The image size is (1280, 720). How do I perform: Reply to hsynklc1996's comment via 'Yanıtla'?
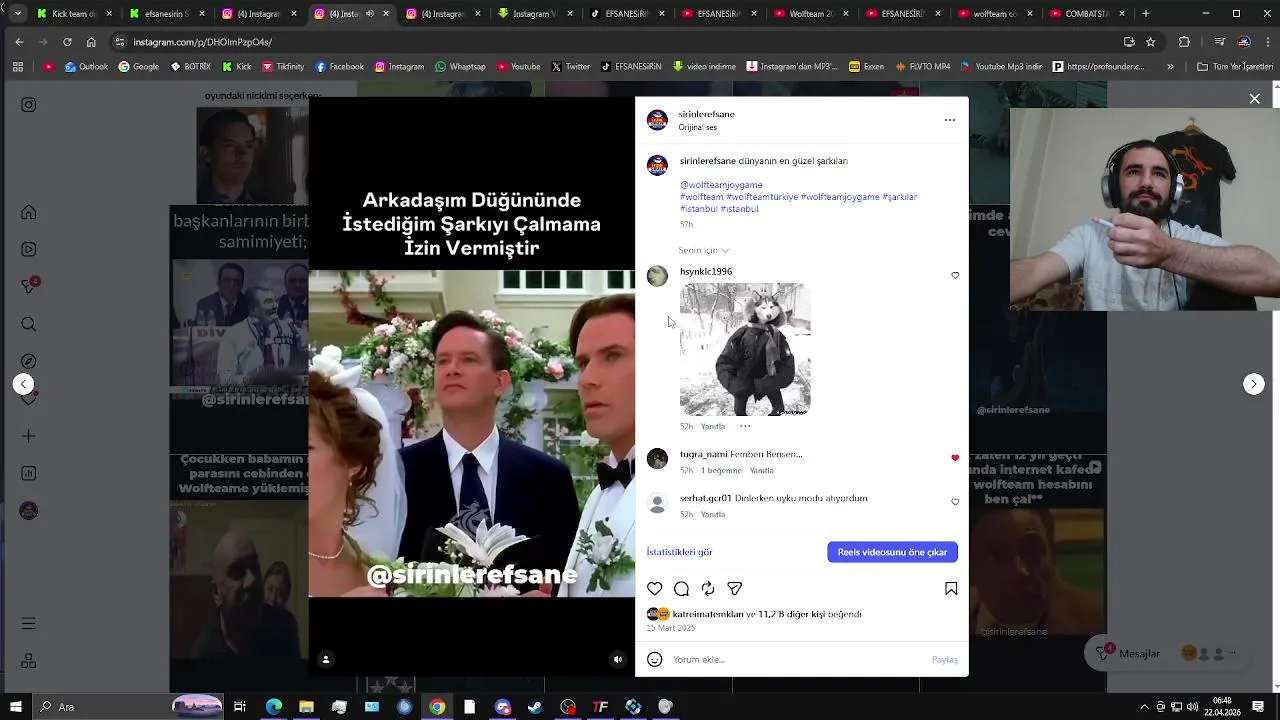(x=713, y=427)
